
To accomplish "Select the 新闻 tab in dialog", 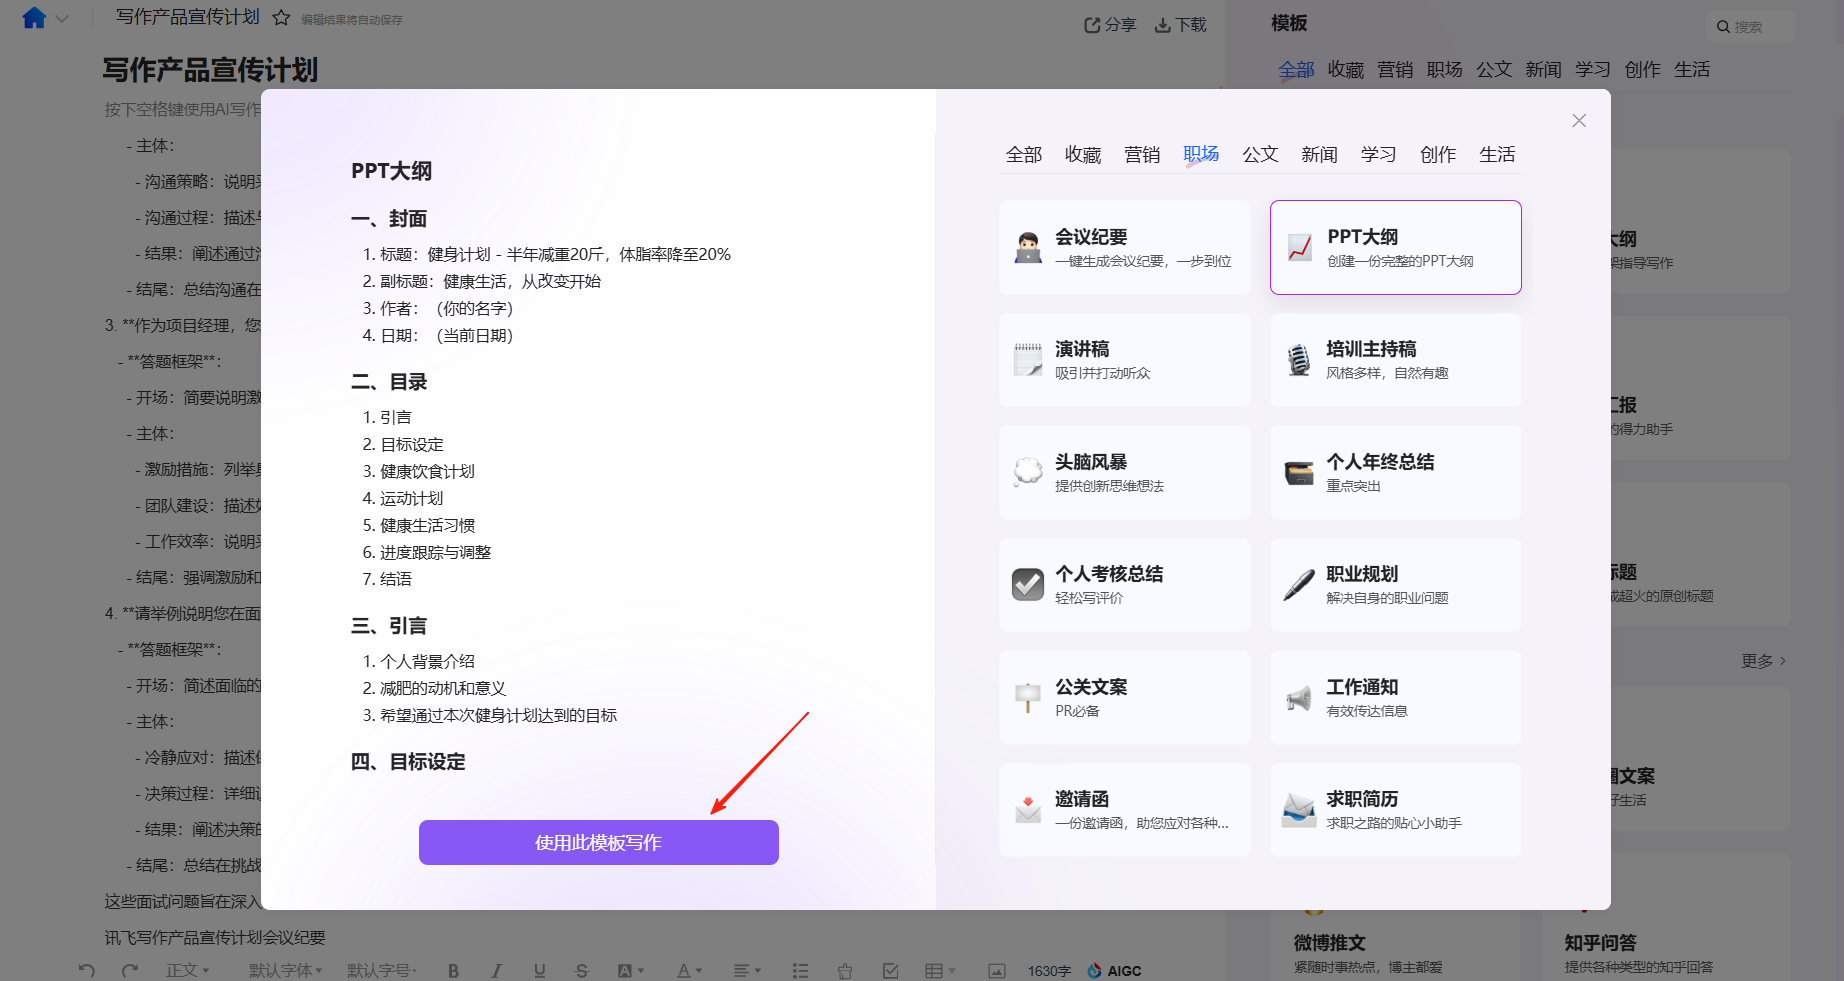I will (1319, 154).
